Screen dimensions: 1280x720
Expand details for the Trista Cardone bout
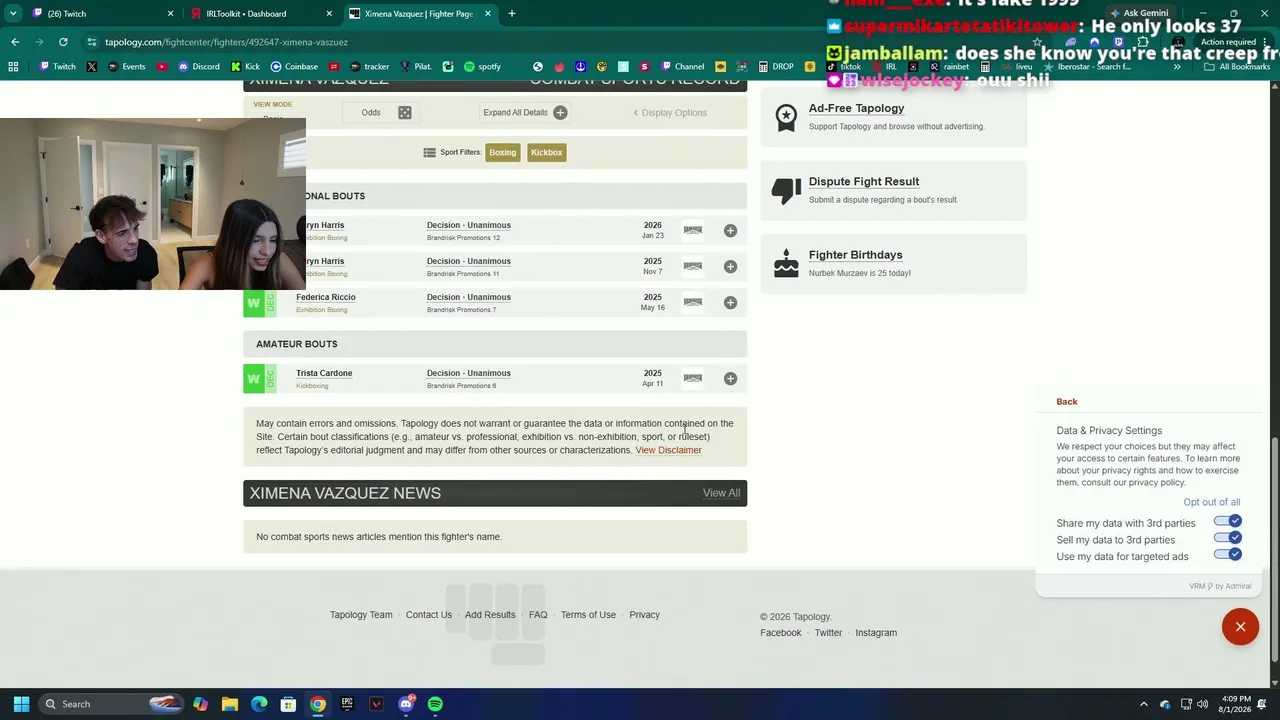click(x=730, y=378)
